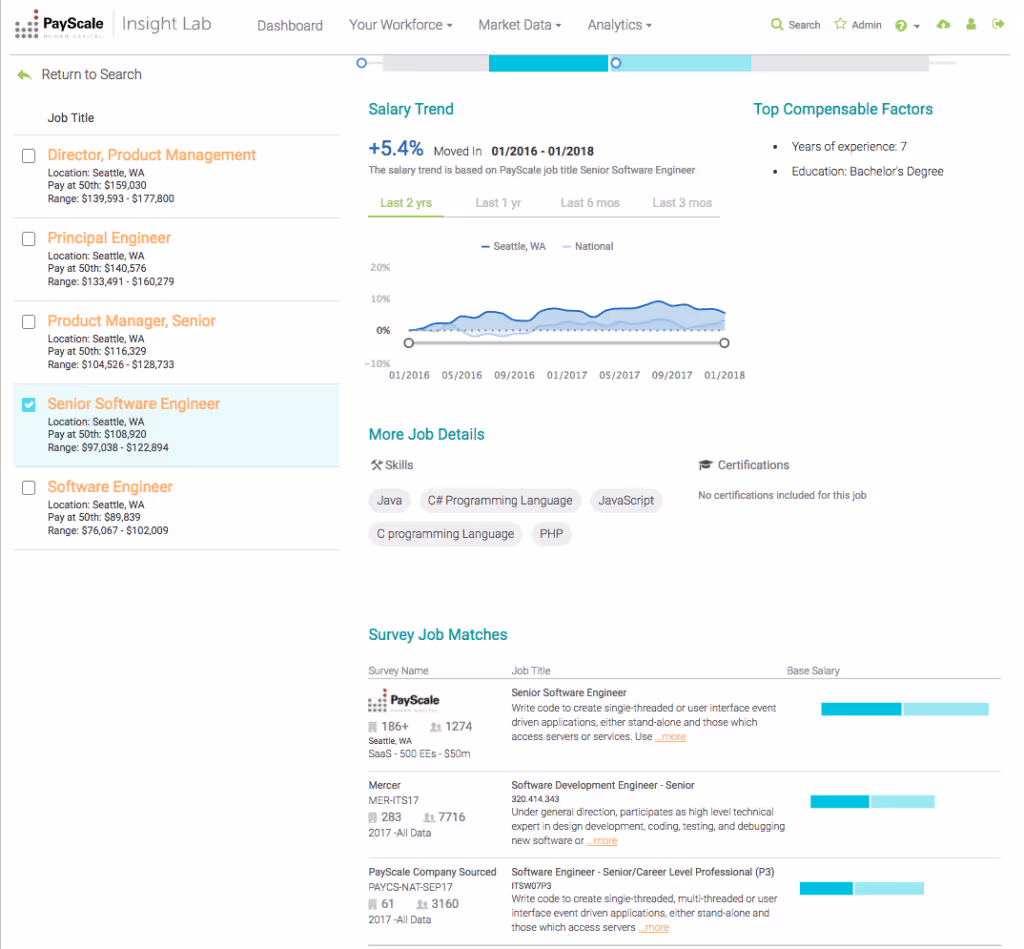Screen dimensions: 1024x949
Task: Open the help question mark icon
Action: click(x=901, y=25)
